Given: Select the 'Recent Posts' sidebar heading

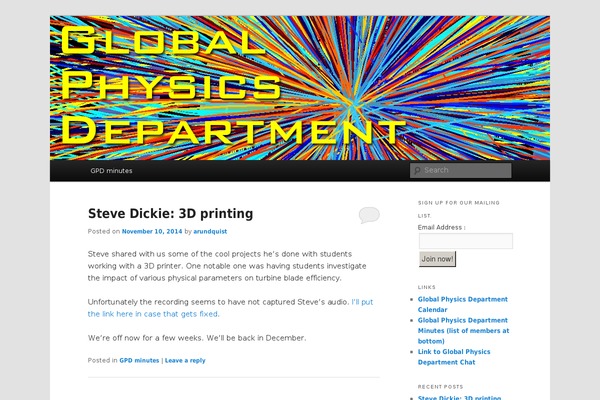Looking at the screenshot, I should [440, 387].
